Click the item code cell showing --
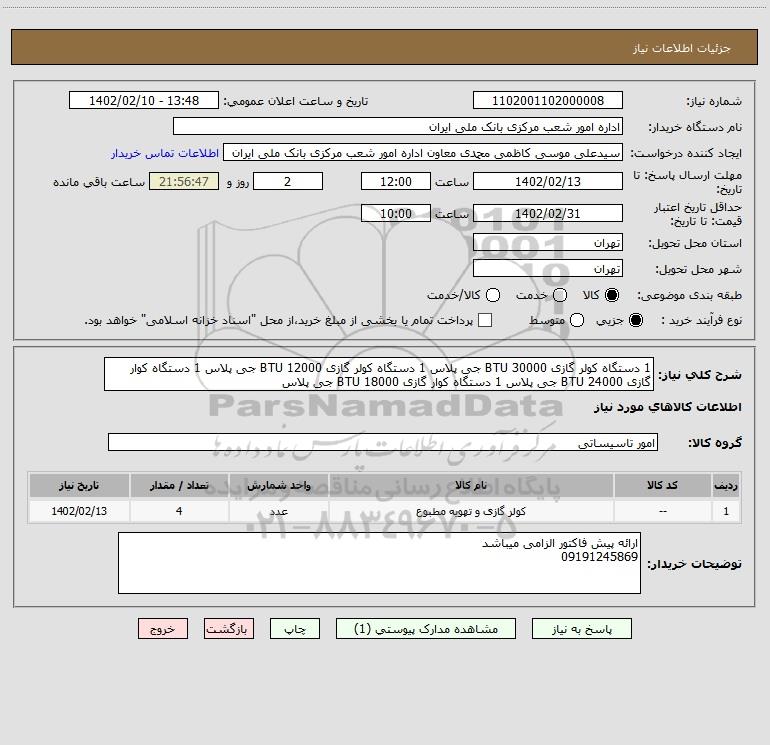 click(662, 511)
